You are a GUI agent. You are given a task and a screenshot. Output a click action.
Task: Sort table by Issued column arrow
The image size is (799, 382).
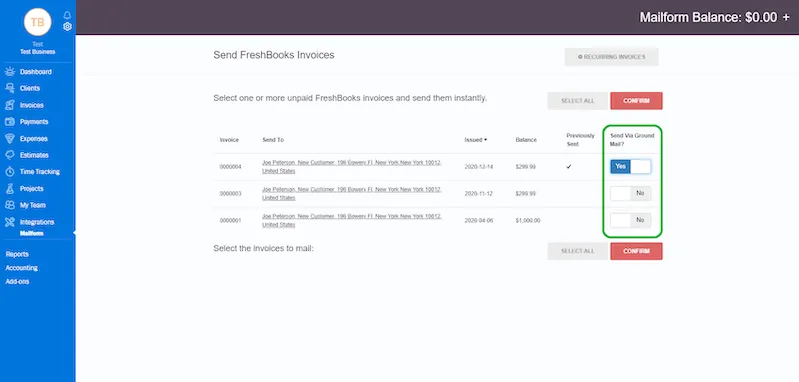(x=486, y=140)
